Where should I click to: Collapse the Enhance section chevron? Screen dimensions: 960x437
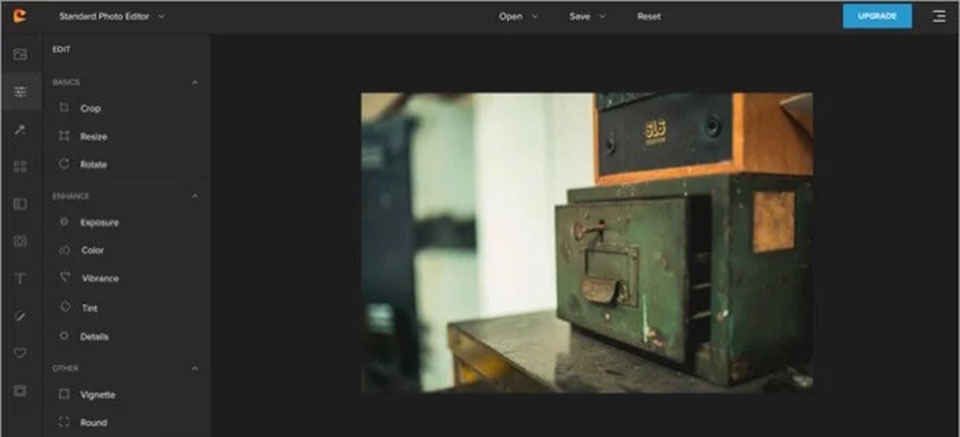195,196
